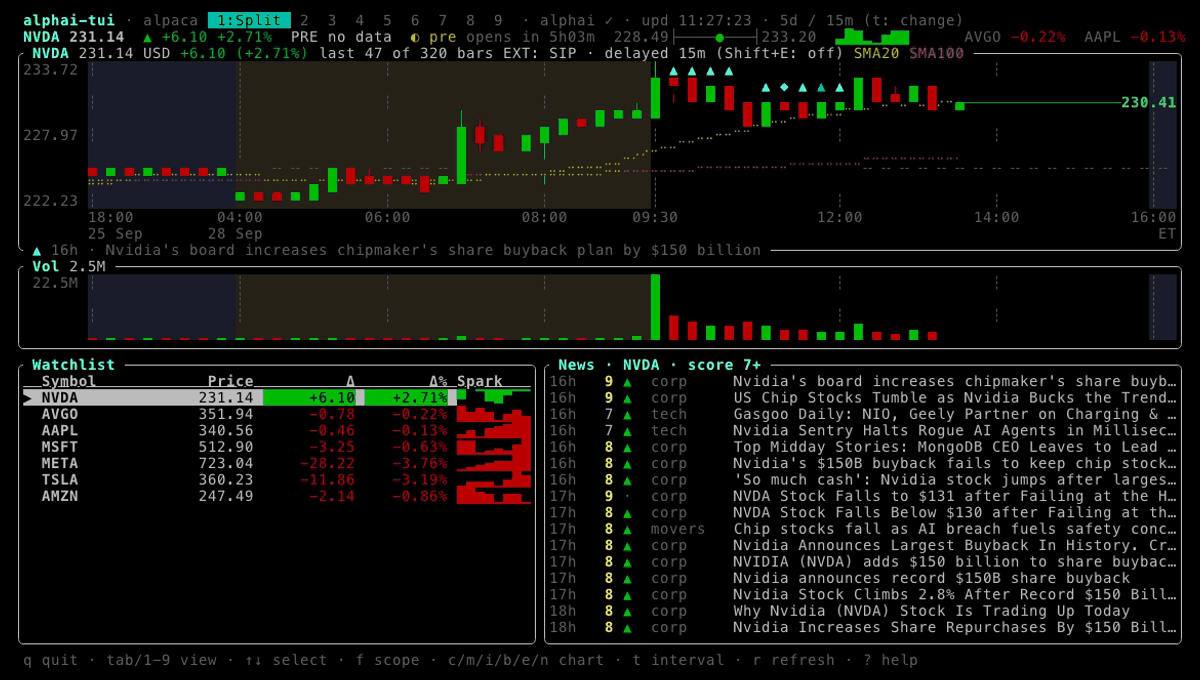Viewport: 1200px width, 680px height.
Task: Click the diamond news marker above chart candles
Action: (784, 87)
